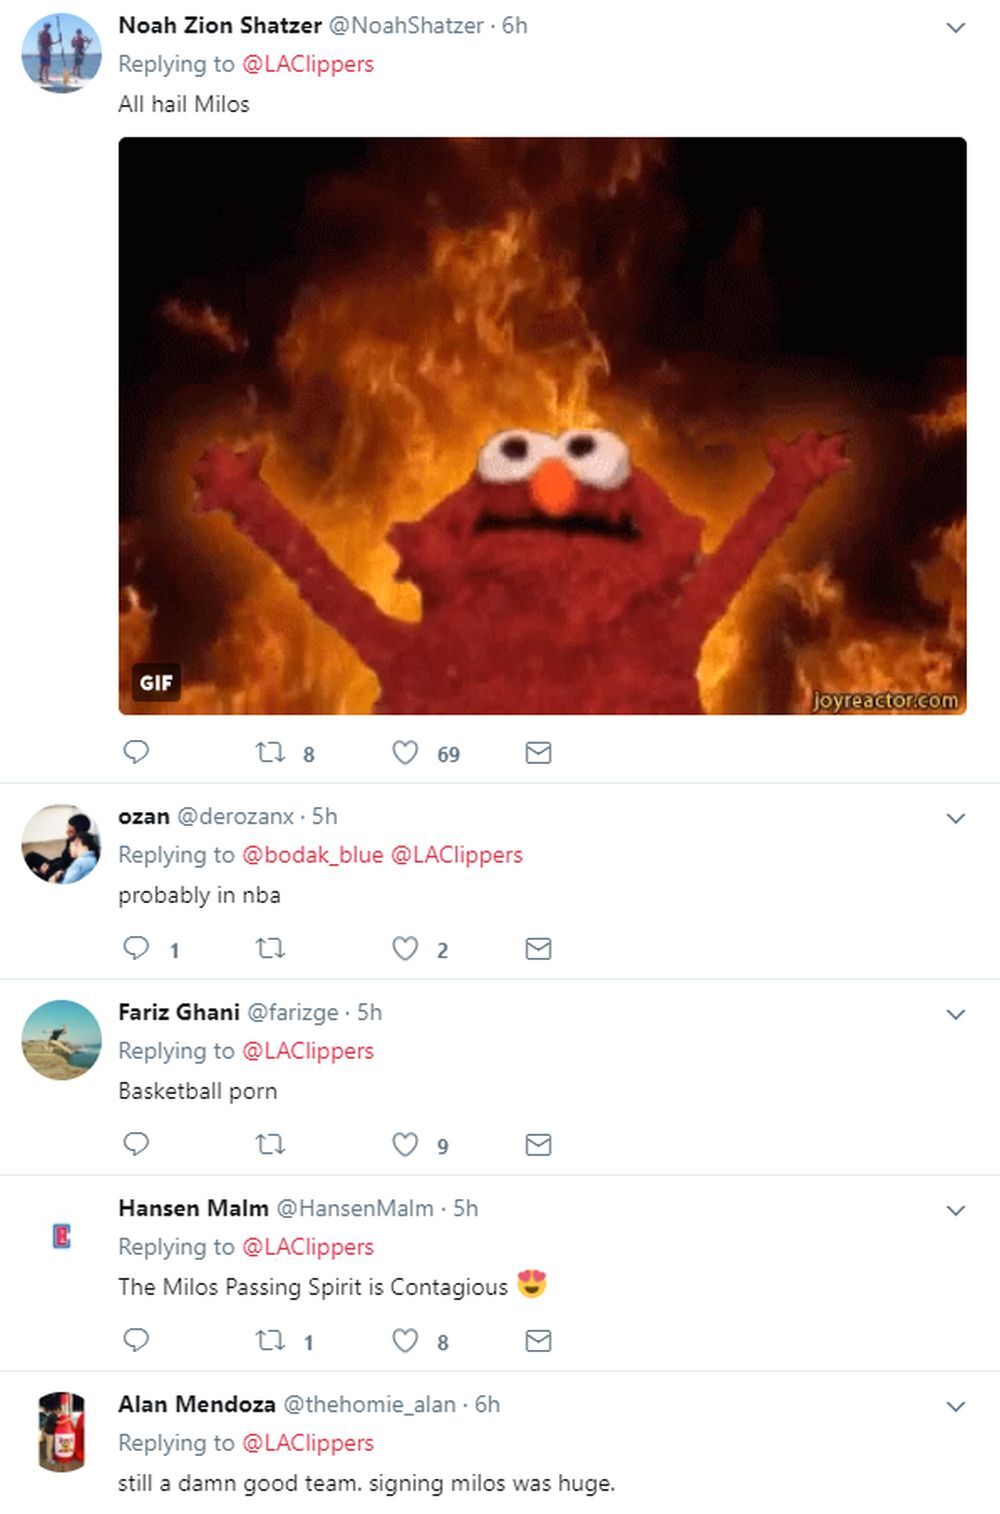View Alan Mendoza's profile picture

(x=62, y=1431)
